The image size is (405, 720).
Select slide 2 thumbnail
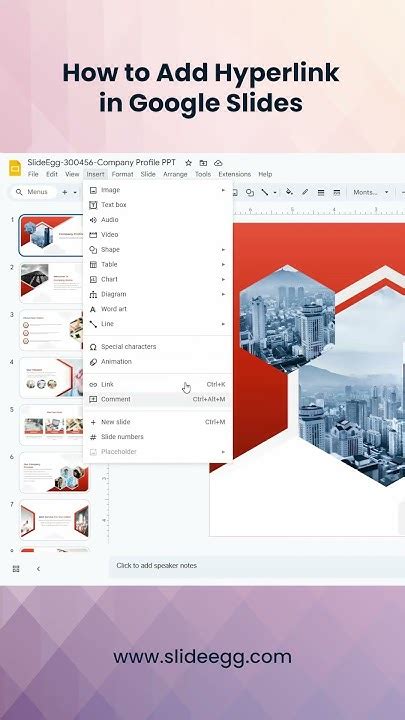tap(51, 283)
